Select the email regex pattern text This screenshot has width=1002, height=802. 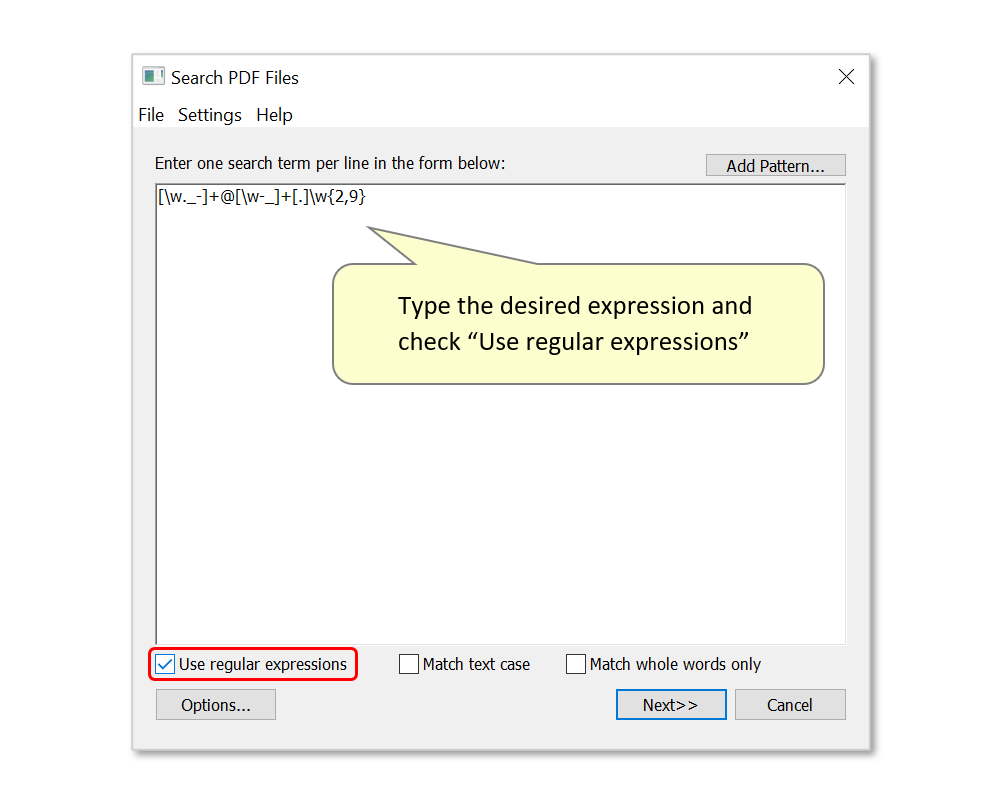(x=260, y=197)
